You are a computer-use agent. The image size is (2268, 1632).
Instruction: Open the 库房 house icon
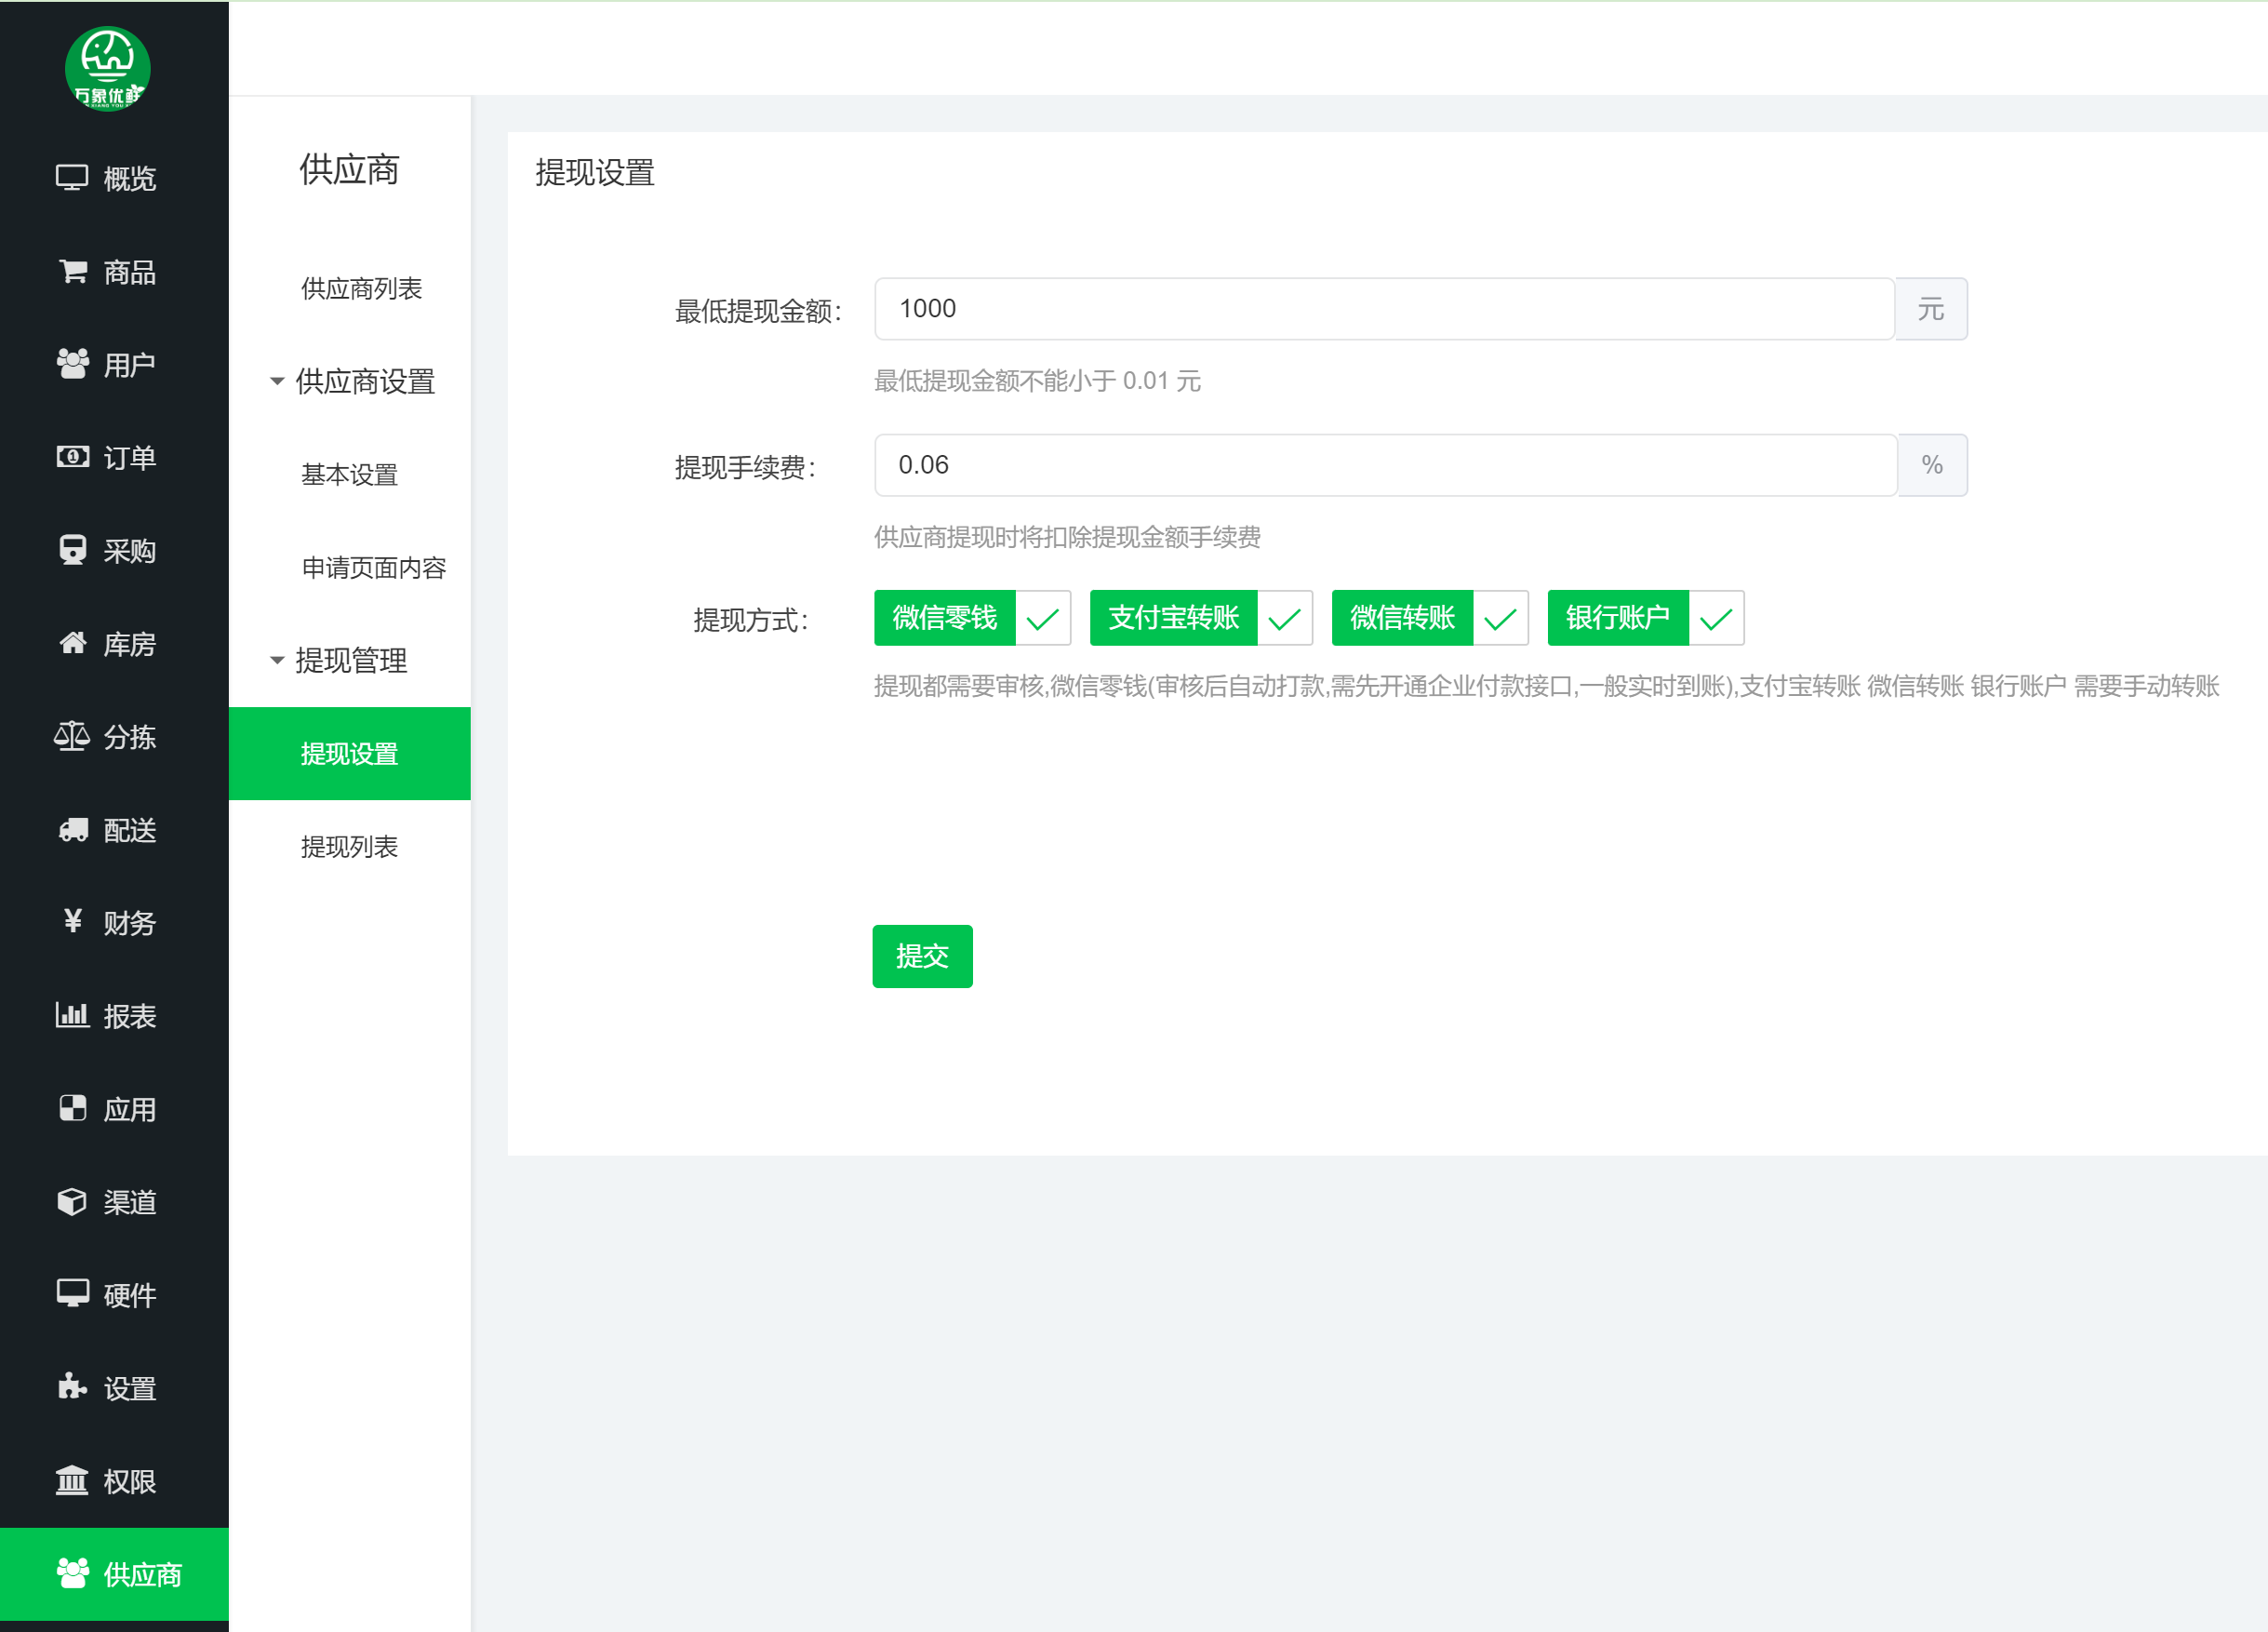pos(72,643)
